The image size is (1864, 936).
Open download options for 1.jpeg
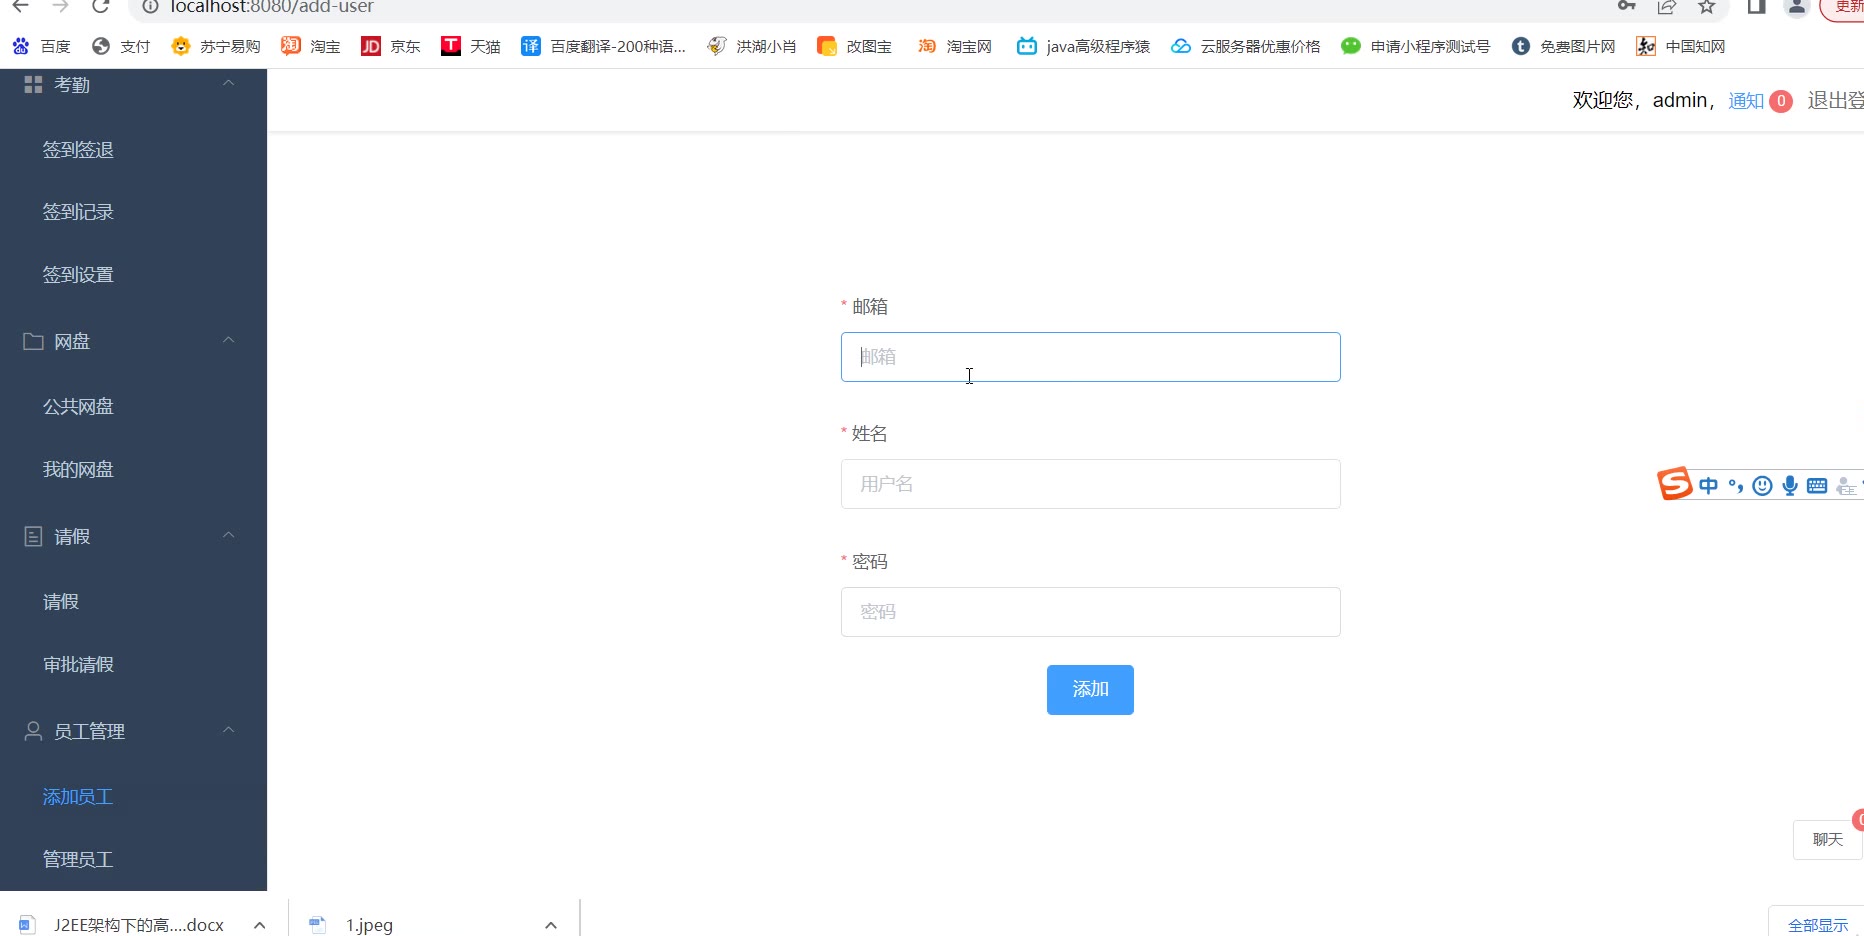click(551, 925)
